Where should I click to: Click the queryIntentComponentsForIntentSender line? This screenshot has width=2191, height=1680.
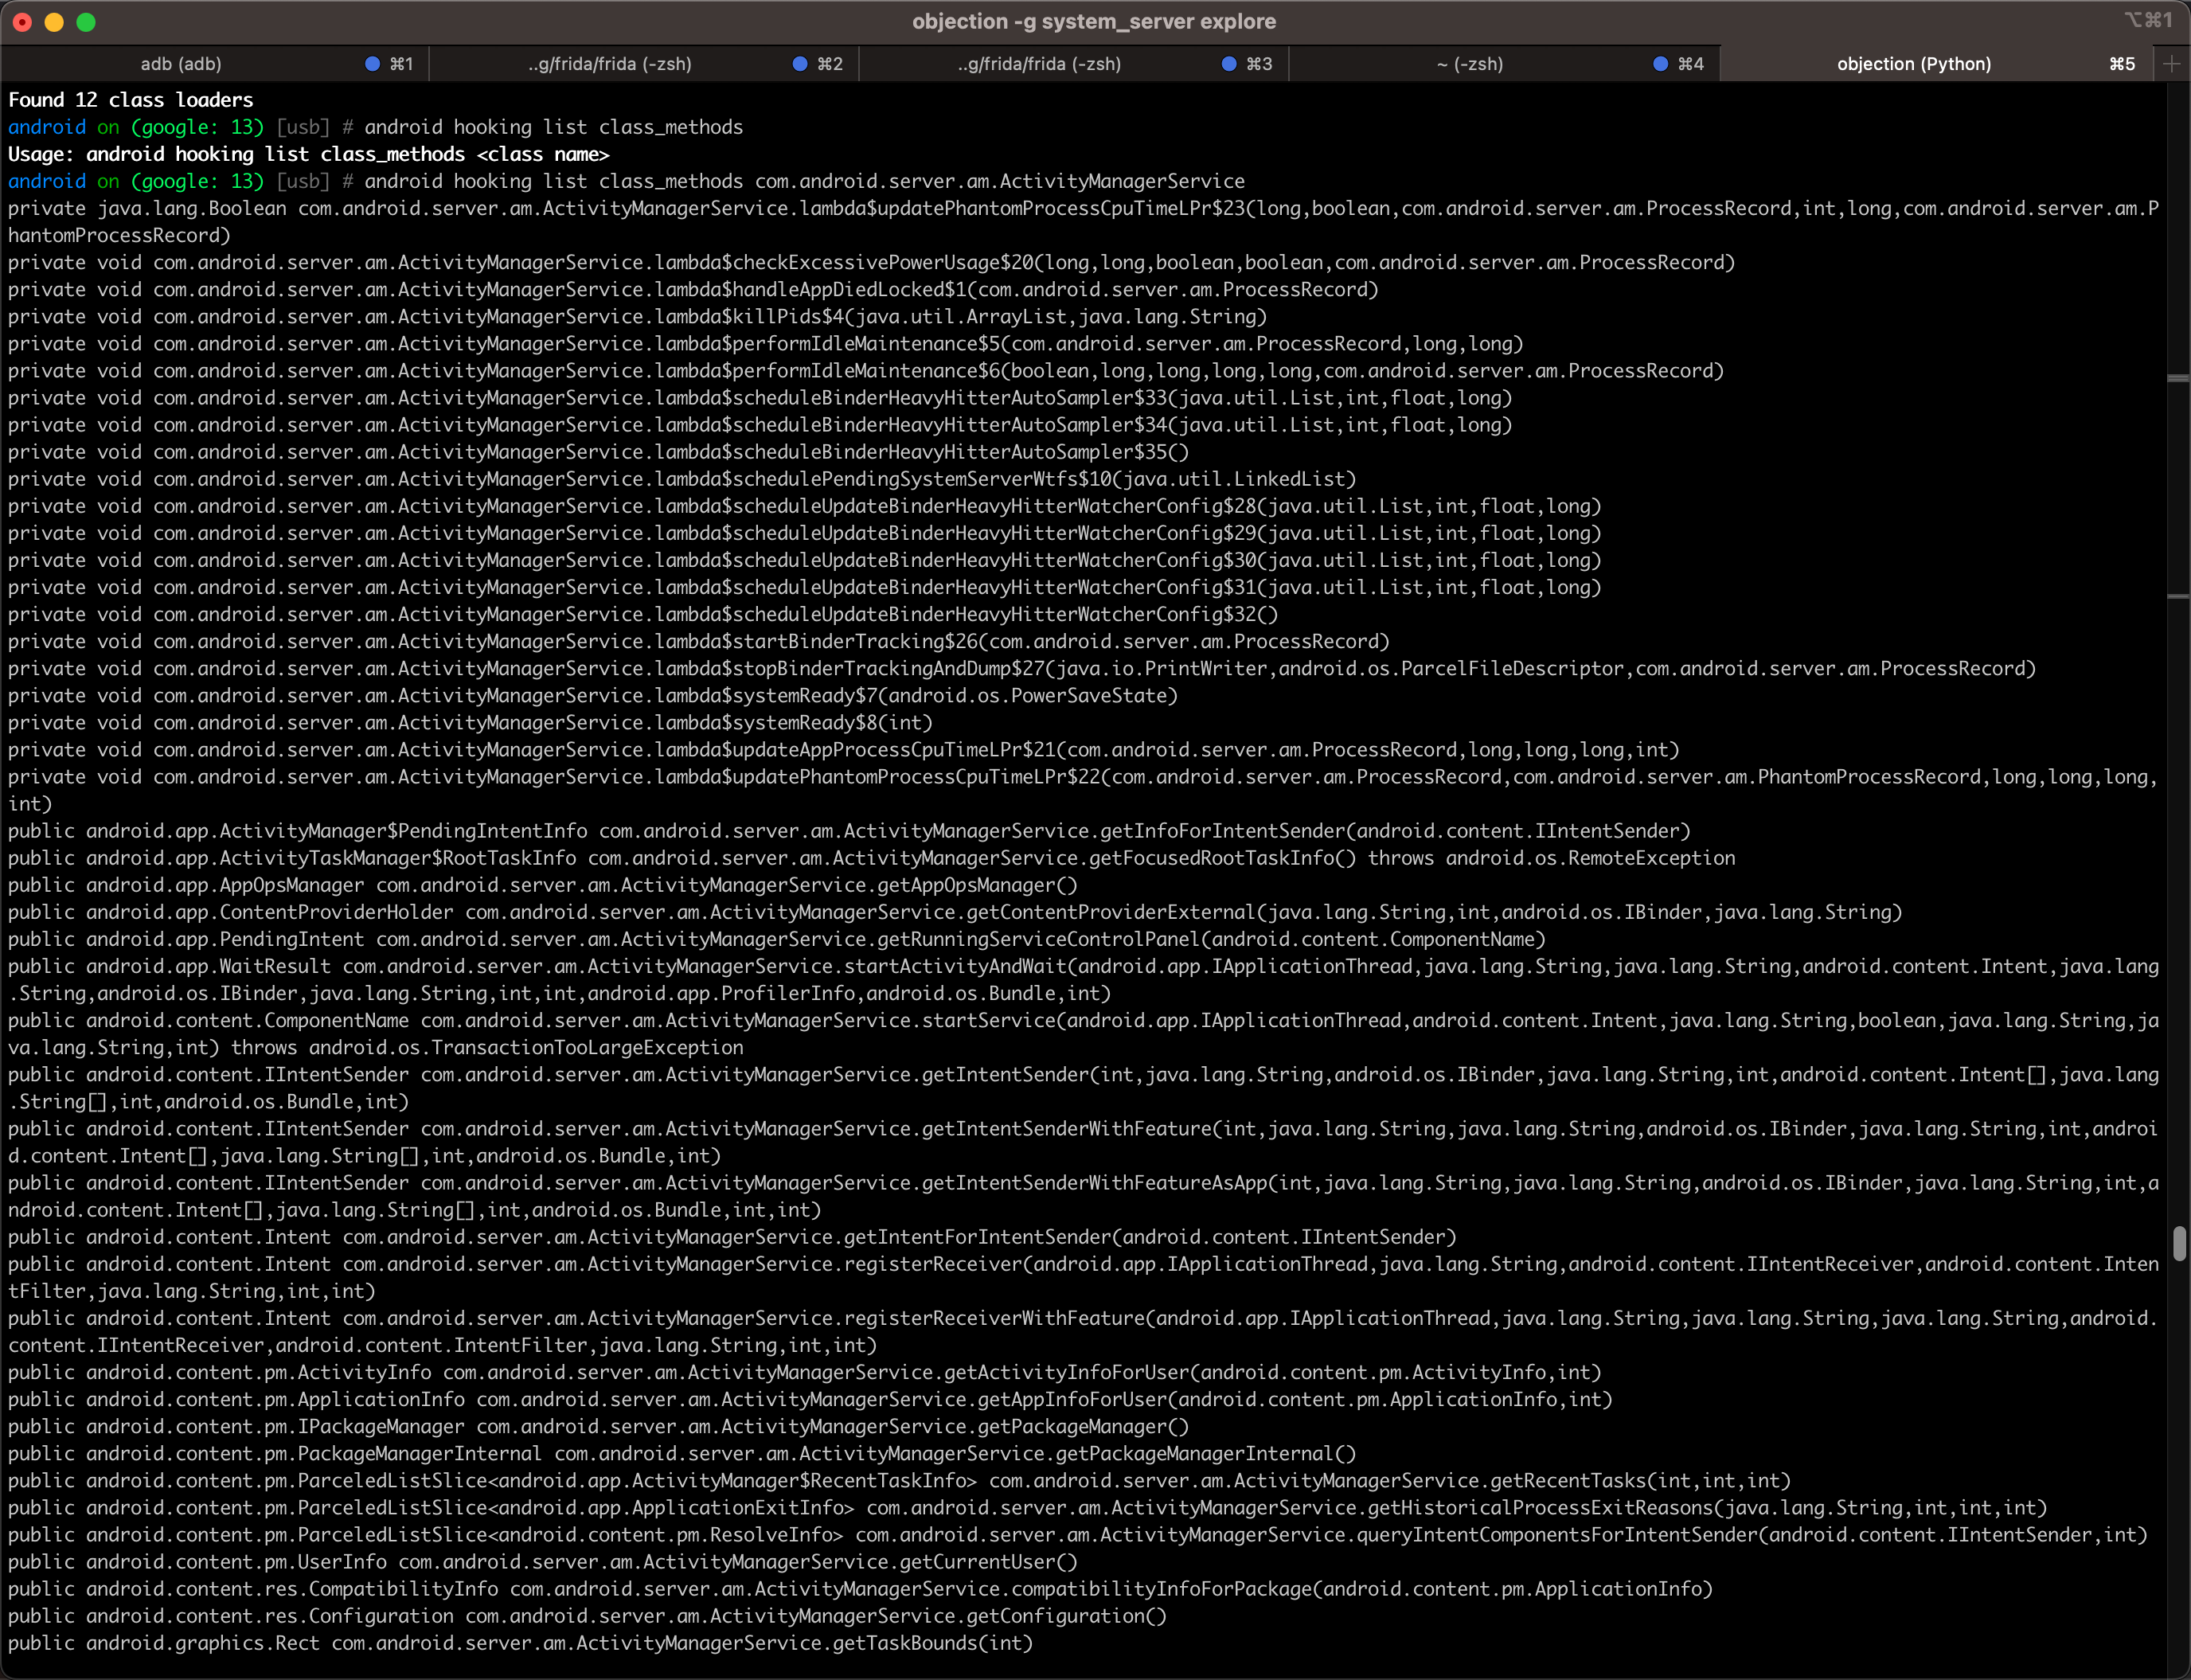point(1078,1534)
